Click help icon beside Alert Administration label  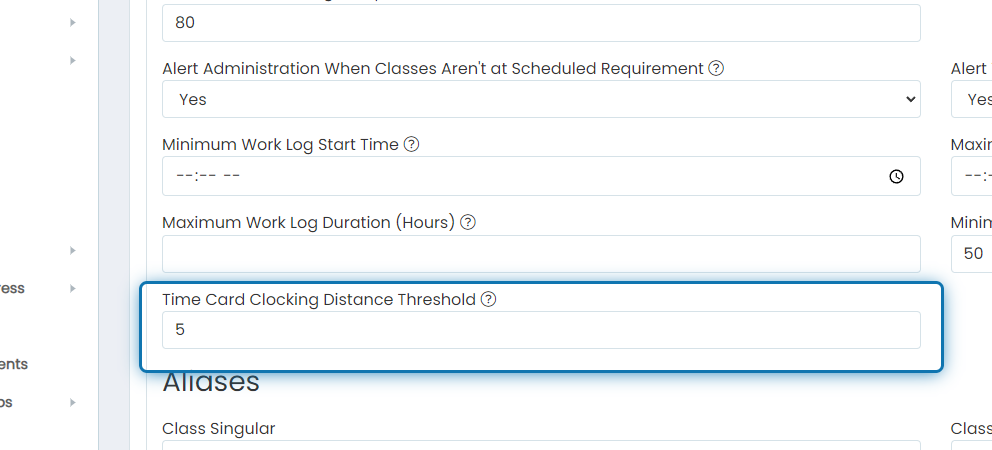(x=716, y=68)
